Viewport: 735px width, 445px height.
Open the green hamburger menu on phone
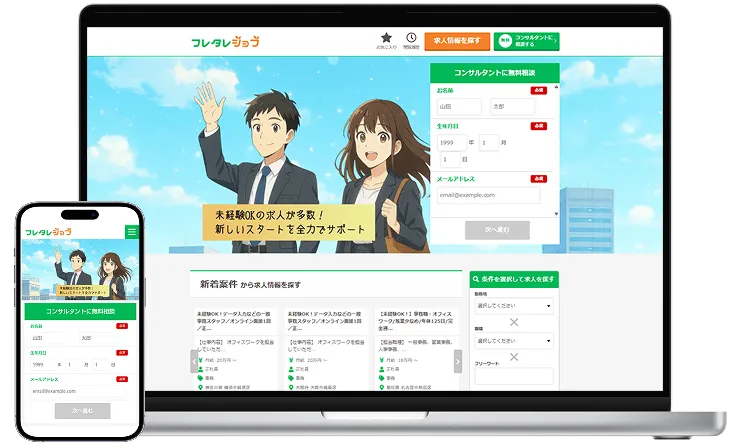131,232
